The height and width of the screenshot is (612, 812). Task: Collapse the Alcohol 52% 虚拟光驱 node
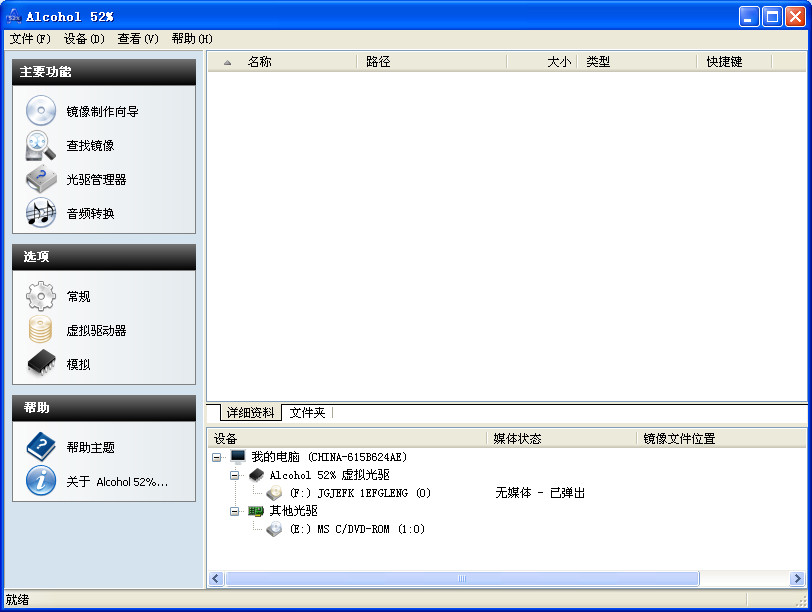point(235,475)
